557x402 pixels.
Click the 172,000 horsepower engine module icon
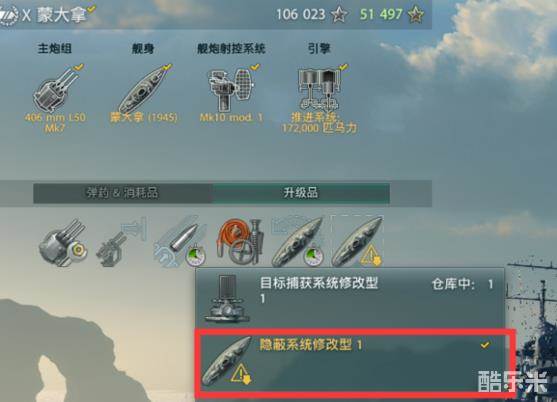pyautogui.click(x=319, y=89)
